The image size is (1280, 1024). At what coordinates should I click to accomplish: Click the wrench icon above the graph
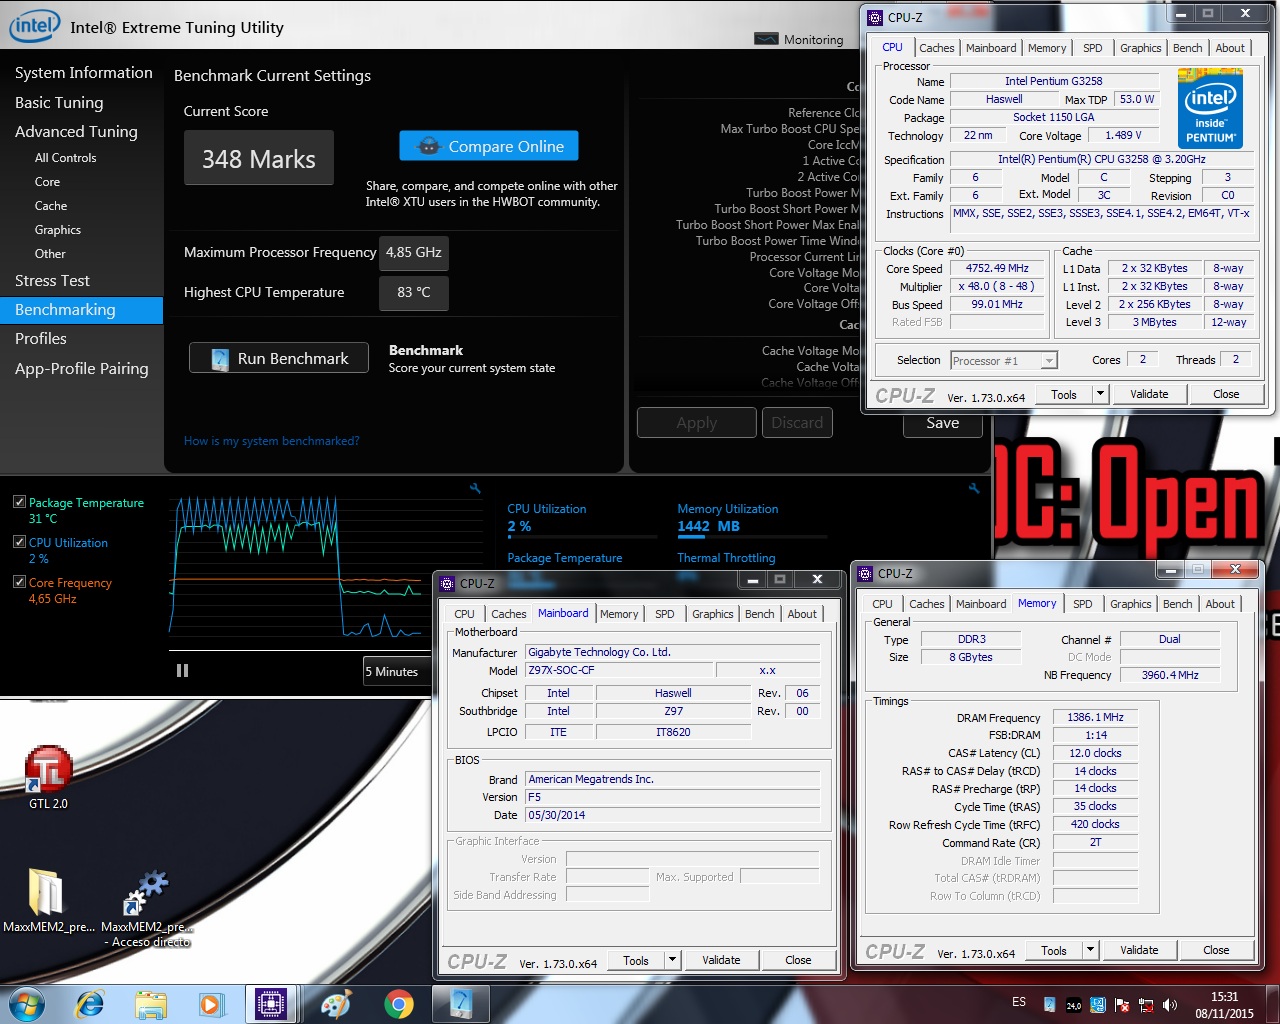[475, 488]
